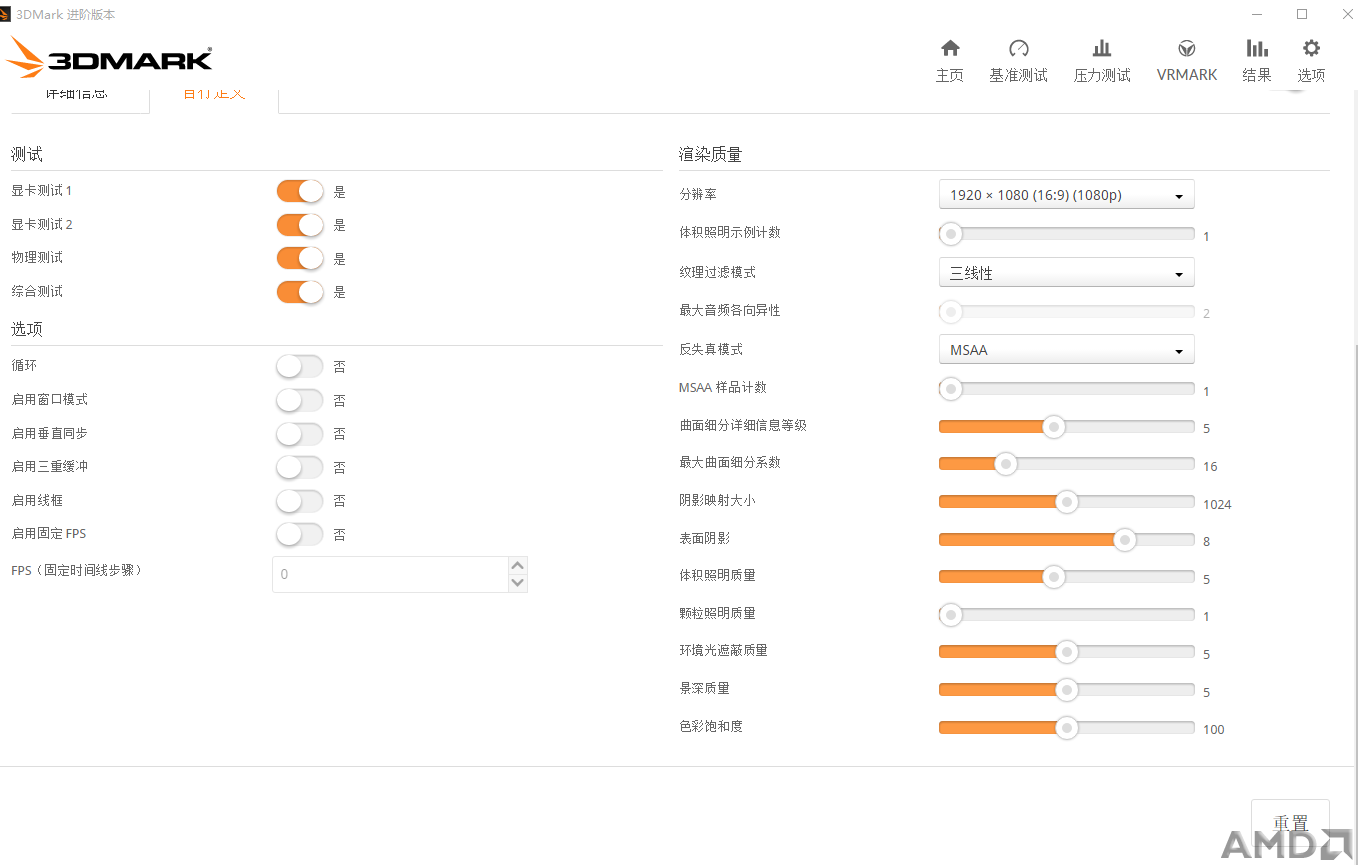Disable the 显卡测试 1 toggle
This screenshot has height=865, width=1358.
coord(300,191)
